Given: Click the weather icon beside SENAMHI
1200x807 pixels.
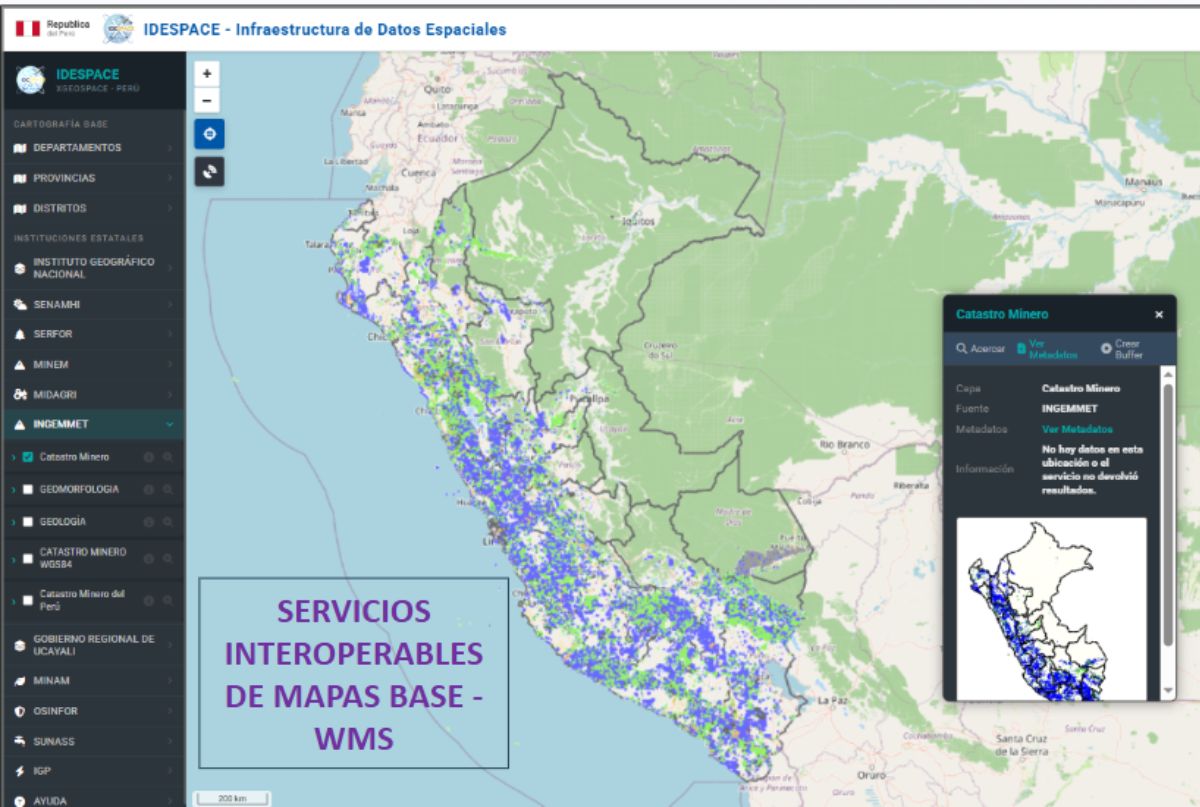Looking at the screenshot, I should (20, 304).
